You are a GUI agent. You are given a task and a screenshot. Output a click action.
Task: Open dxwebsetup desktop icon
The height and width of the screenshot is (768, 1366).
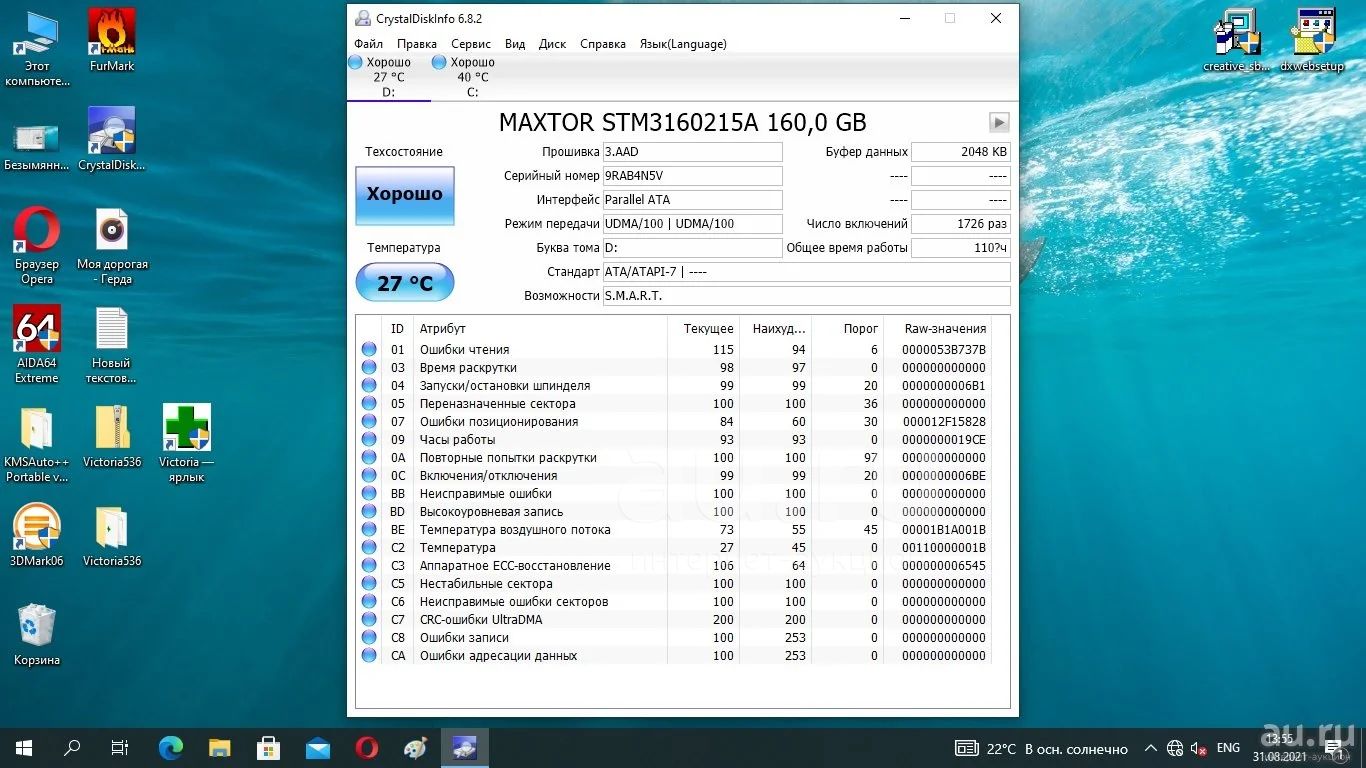tap(1312, 41)
